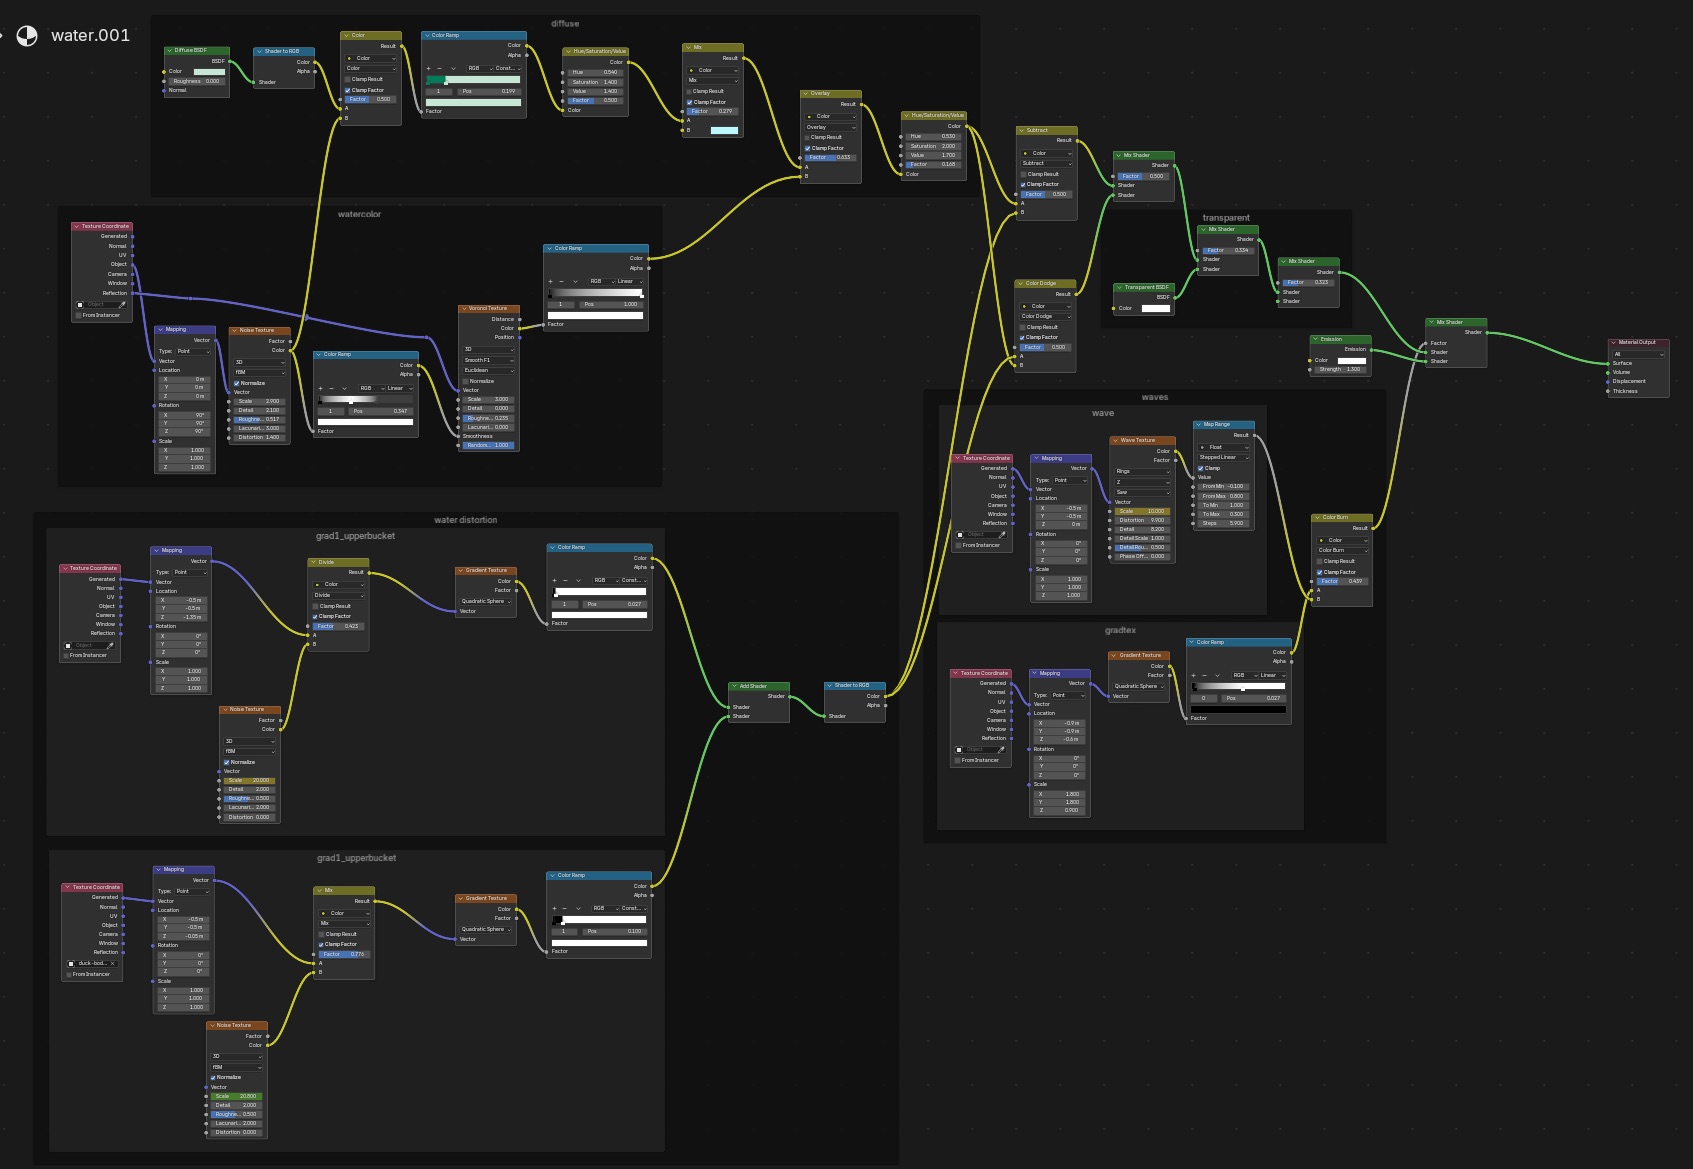The image size is (1693, 1169).
Task: Remove a color stop in the diffuse Color Ramp
Action: pos(439,68)
